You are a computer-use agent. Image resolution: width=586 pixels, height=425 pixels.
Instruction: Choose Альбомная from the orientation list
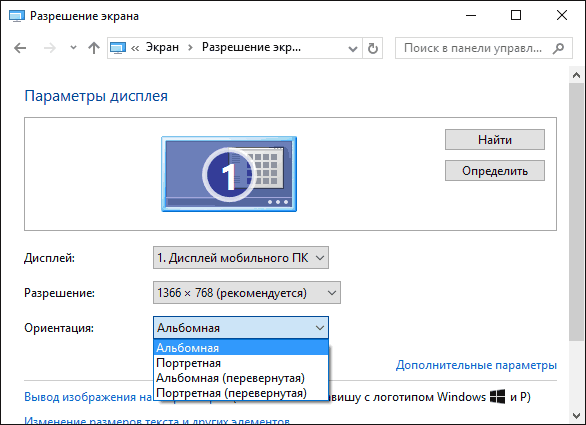point(241,348)
